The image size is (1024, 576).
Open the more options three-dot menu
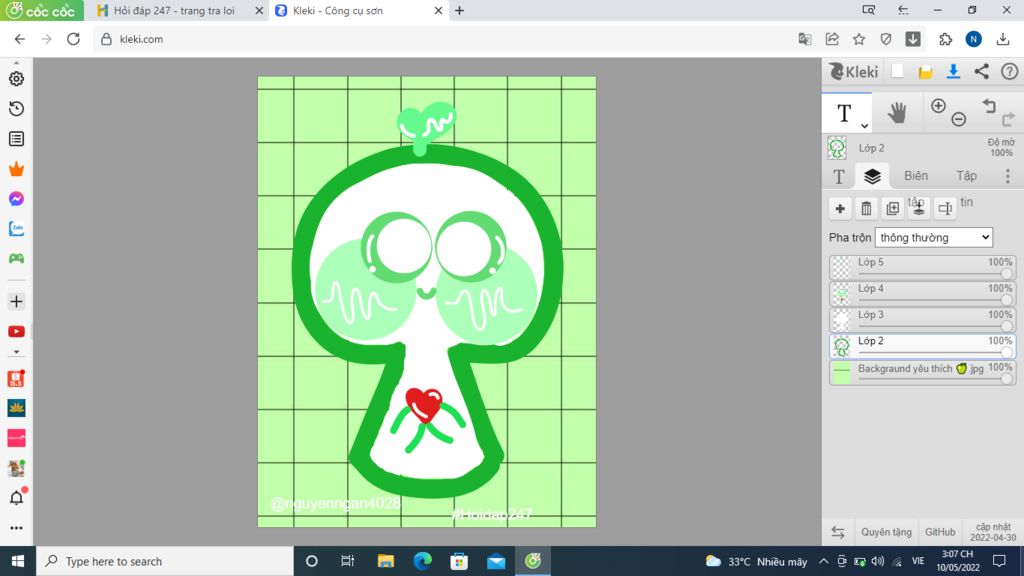click(1008, 176)
